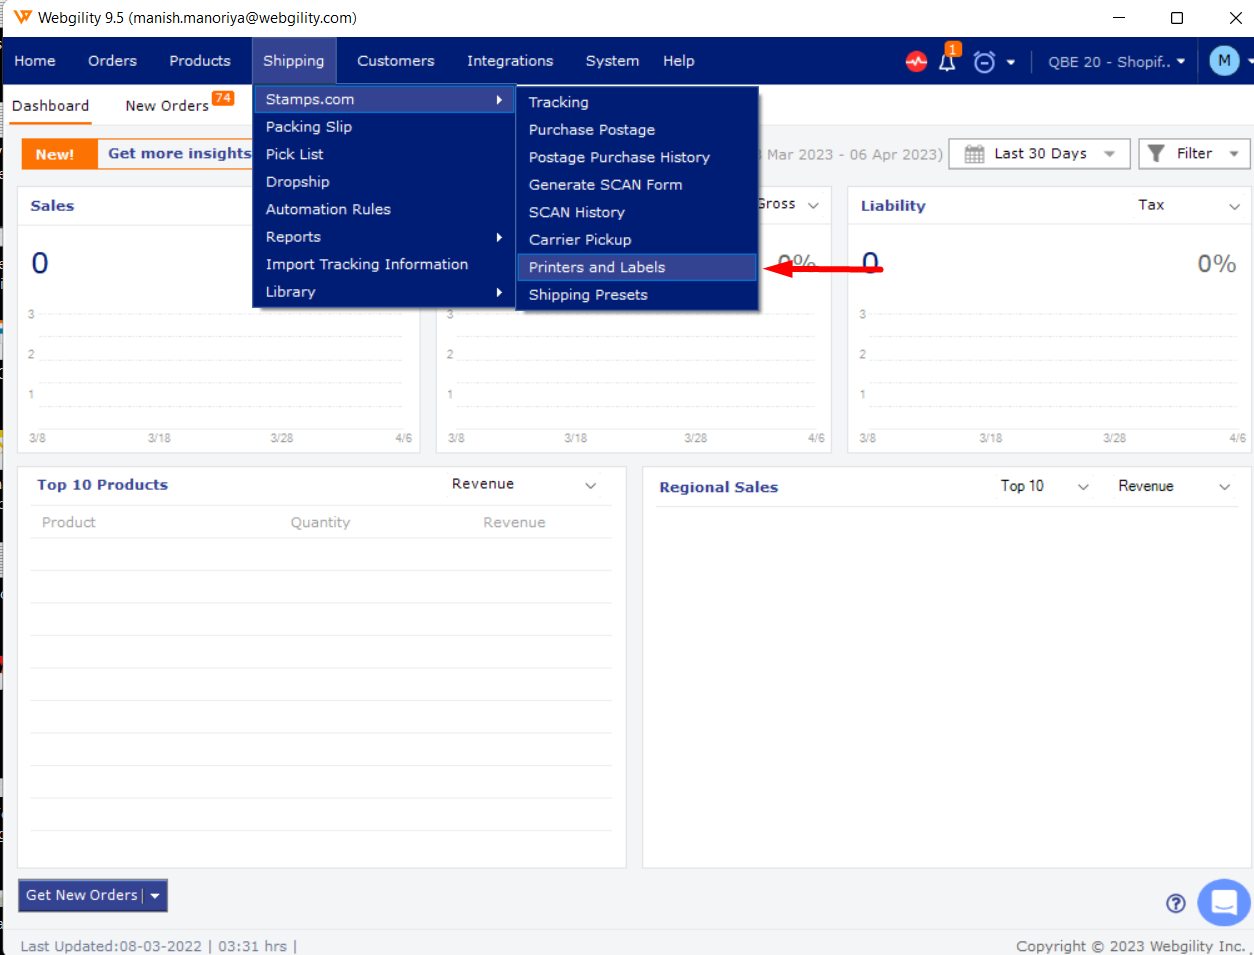Select Pick List from Shipping menu
Image resolution: width=1254 pixels, height=955 pixels.
(x=384, y=154)
